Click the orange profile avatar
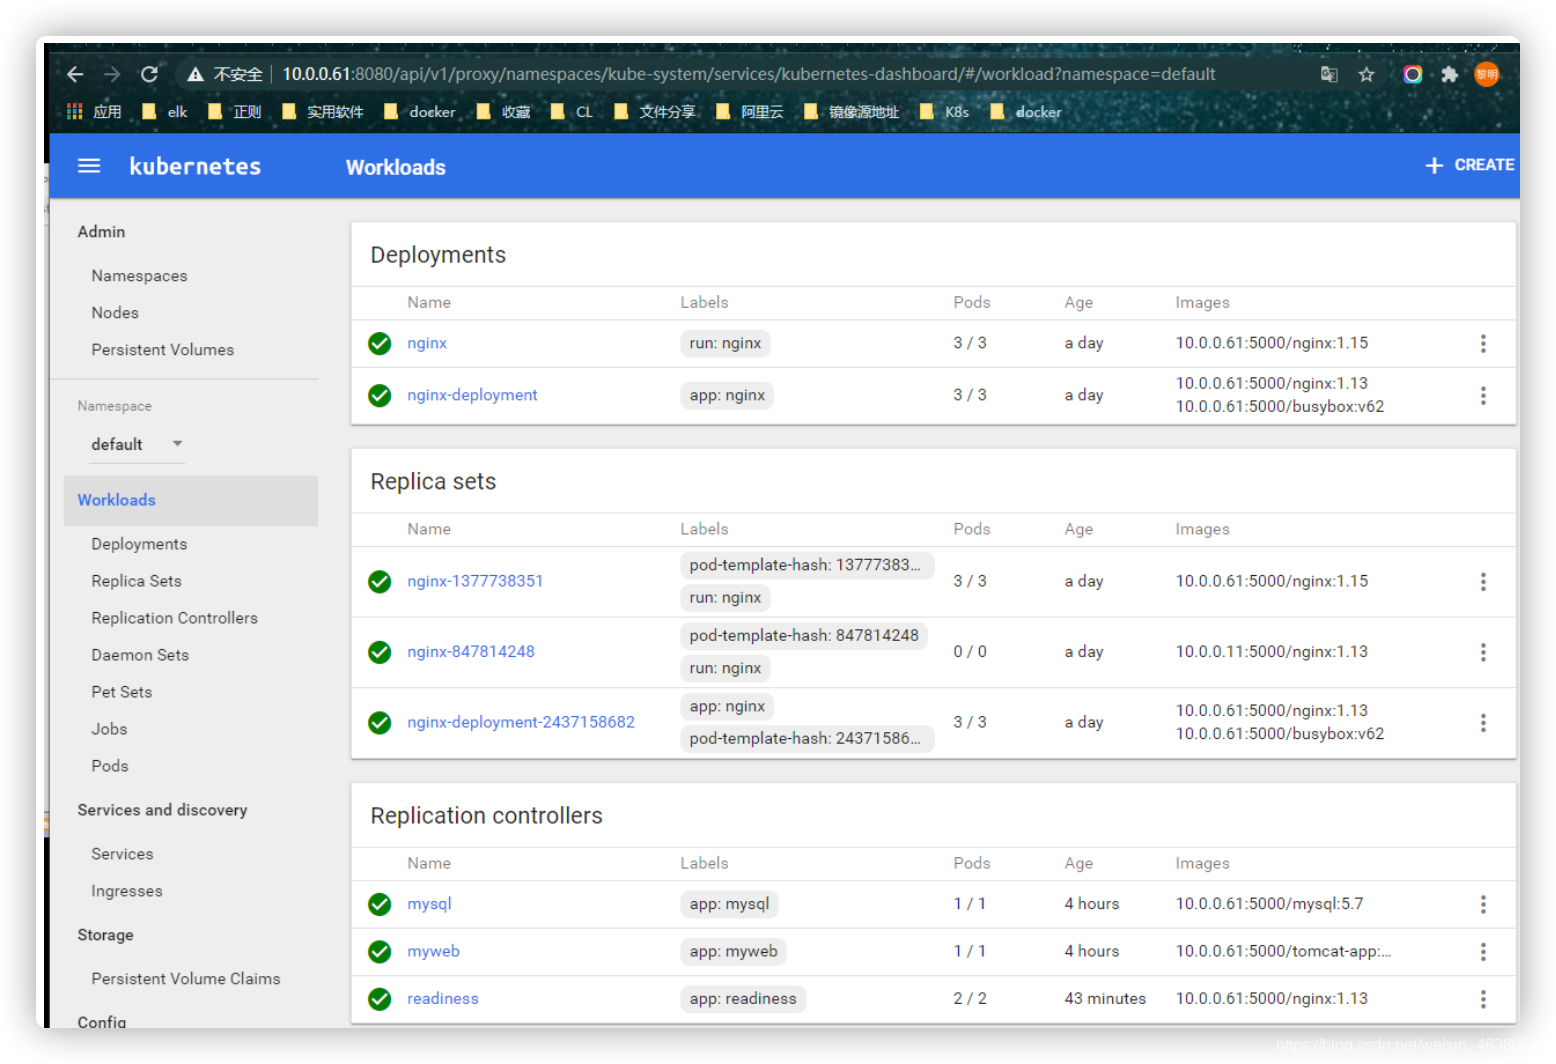This screenshot has width=1556, height=1064. click(x=1487, y=74)
